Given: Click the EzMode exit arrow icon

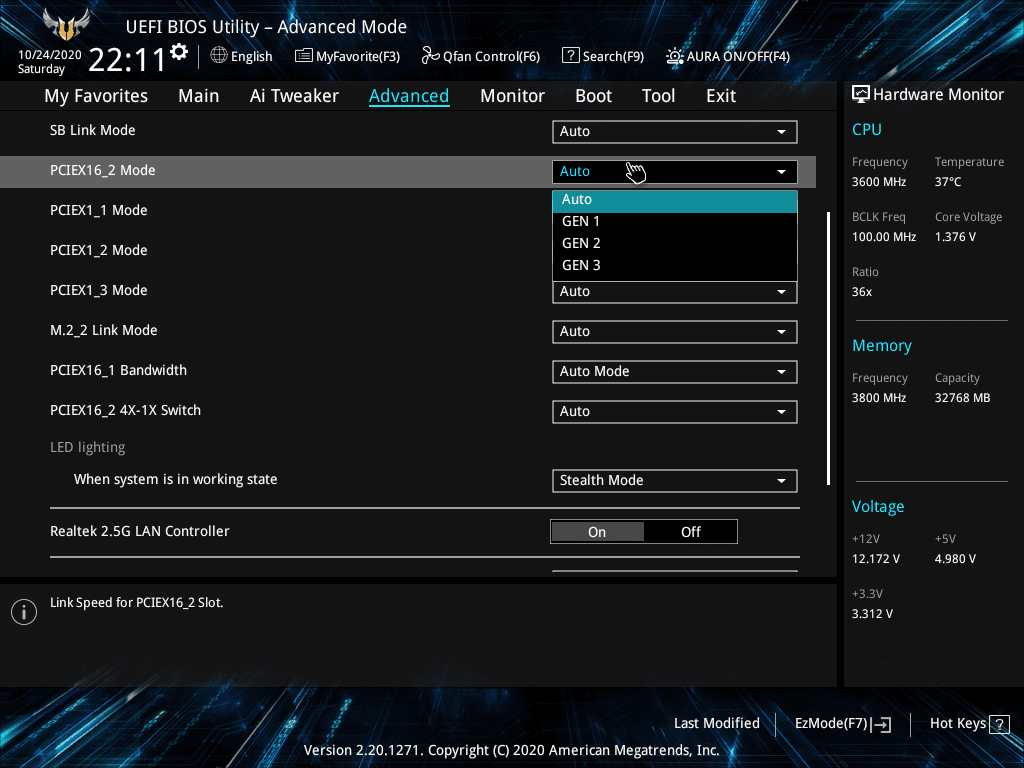Looking at the screenshot, I should tap(881, 724).
